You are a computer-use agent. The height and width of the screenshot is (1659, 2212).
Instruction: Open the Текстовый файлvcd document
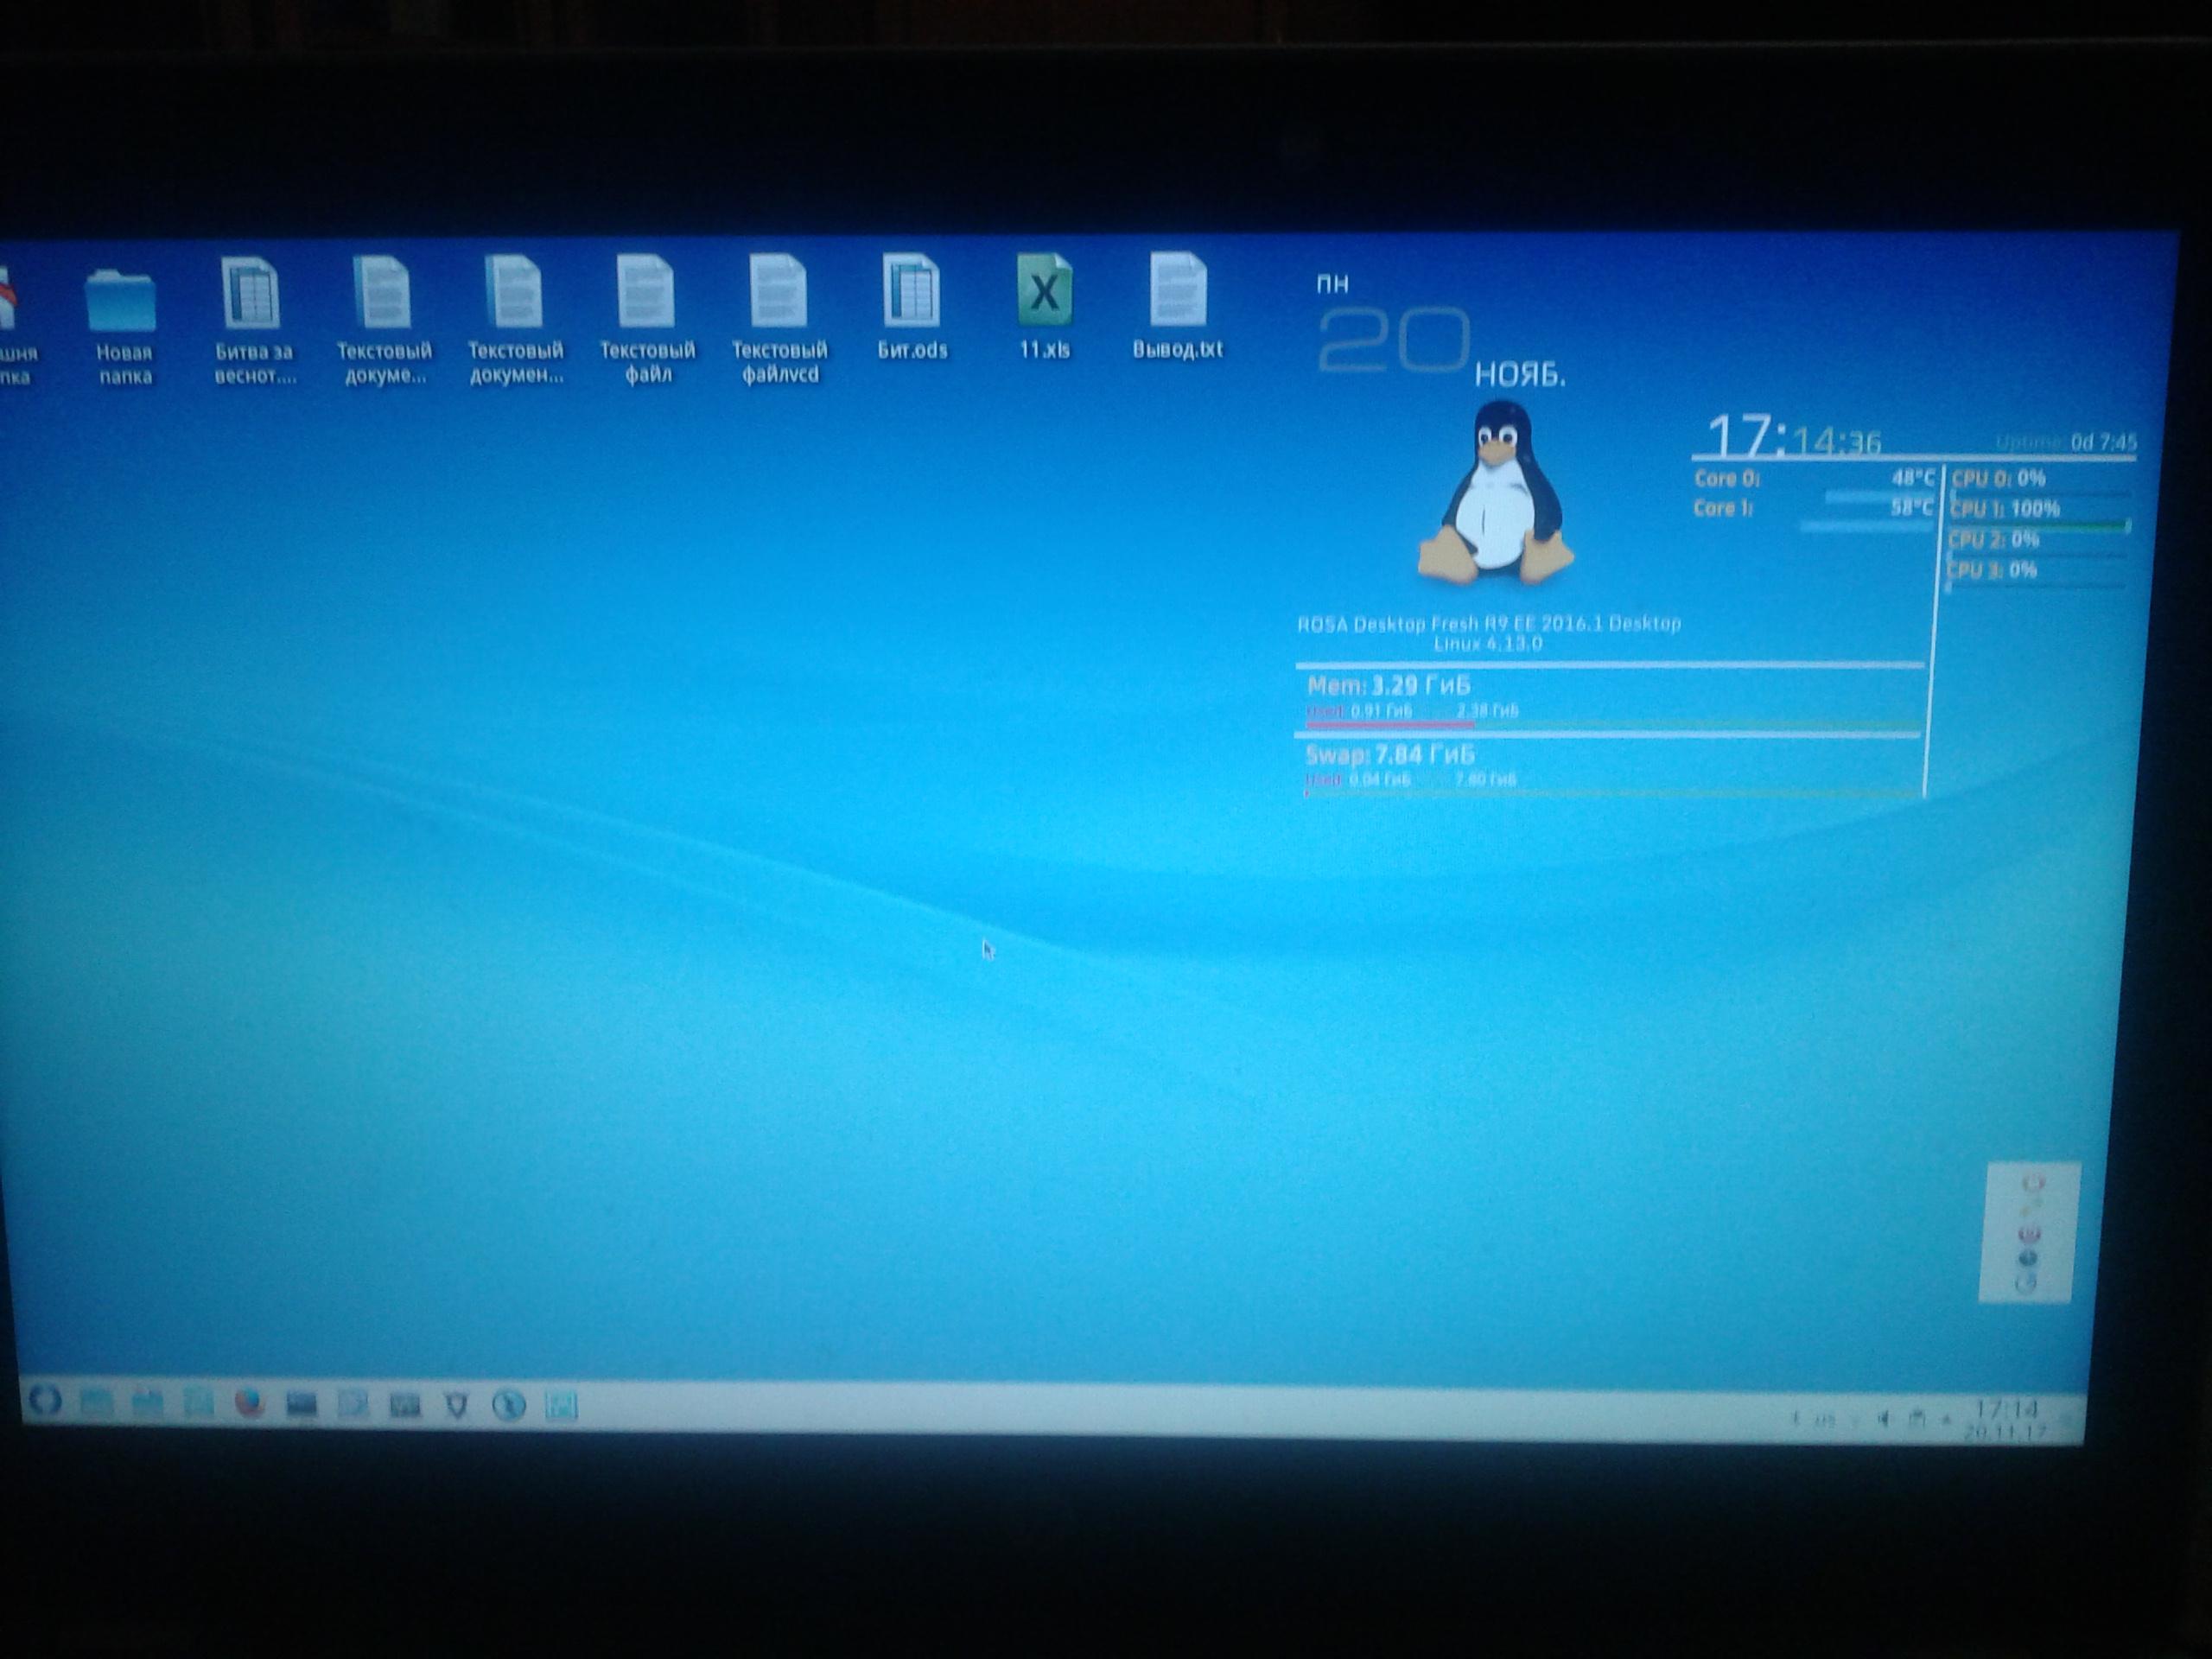(778, 292)
